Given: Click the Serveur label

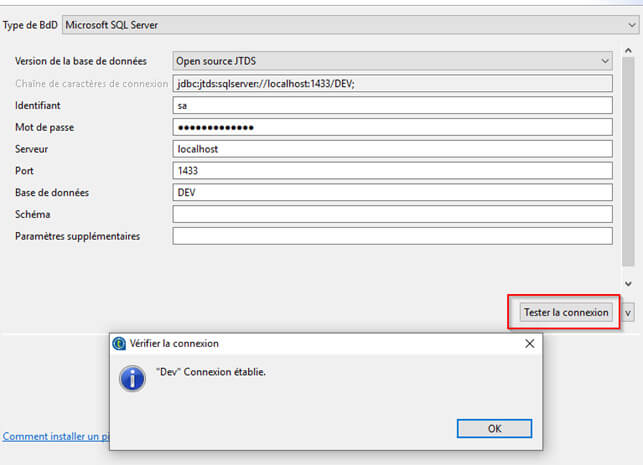Looking at the screenshot, I should click(x=32, y=149).
